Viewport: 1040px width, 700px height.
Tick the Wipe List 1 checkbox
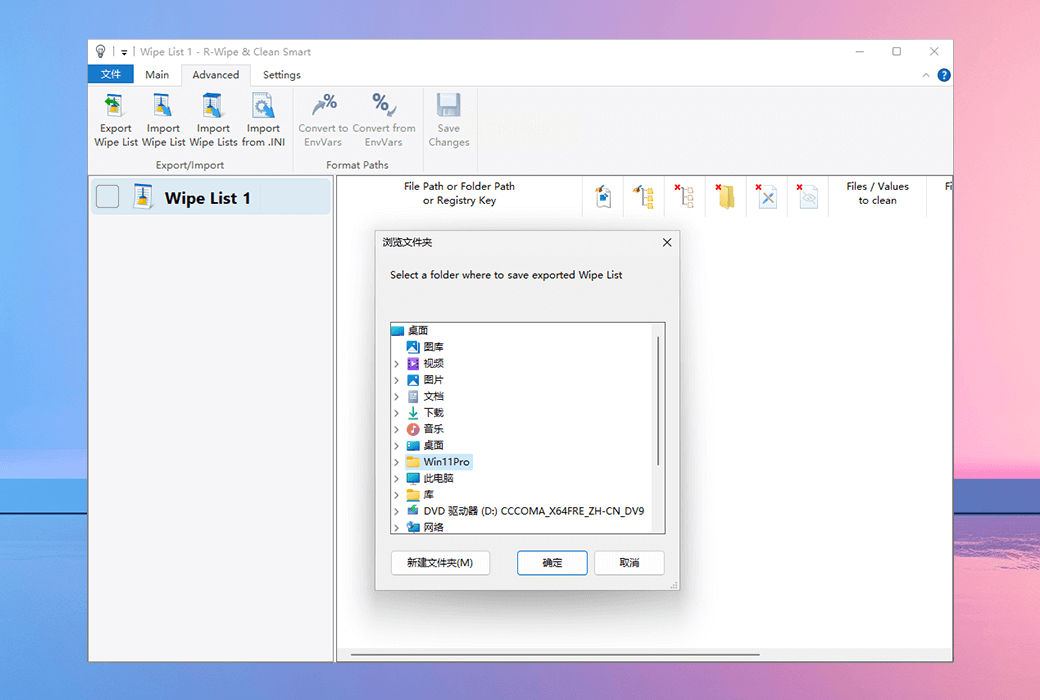108,197
